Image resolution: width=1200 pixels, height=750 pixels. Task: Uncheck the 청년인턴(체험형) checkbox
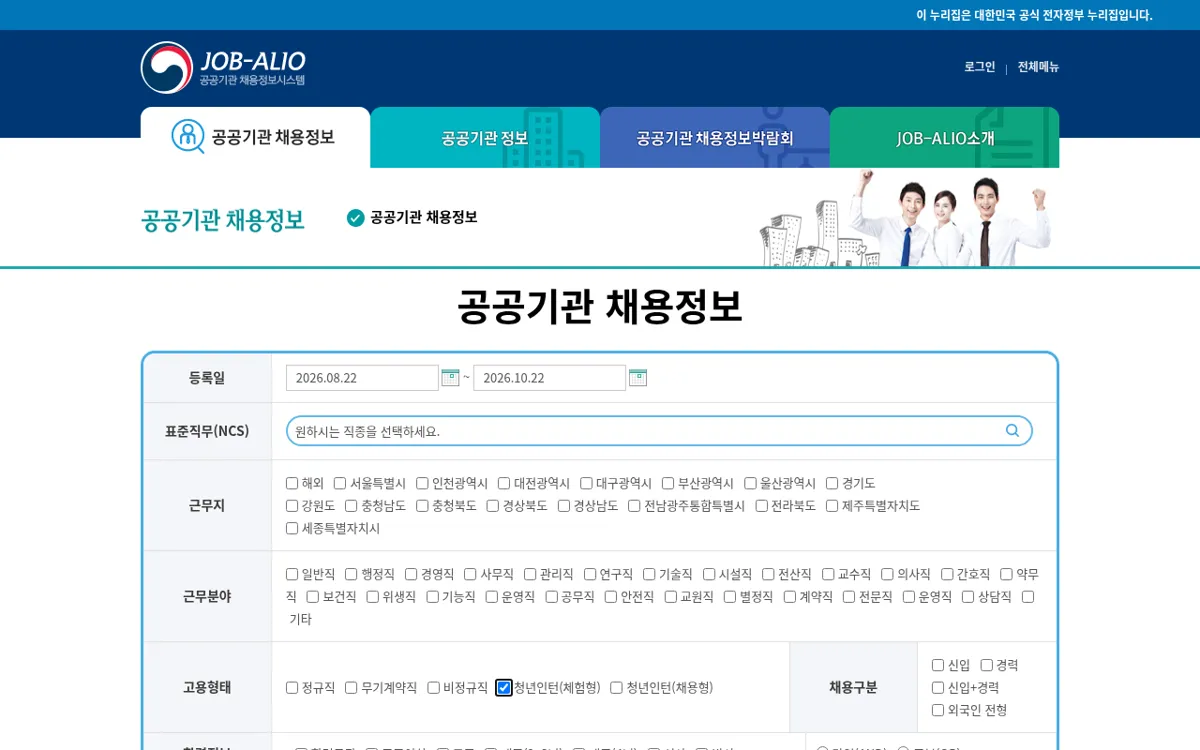(504, 688)
